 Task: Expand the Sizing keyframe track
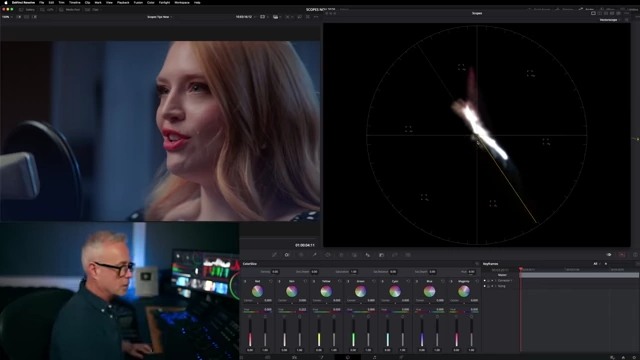[x=496, y=286]
